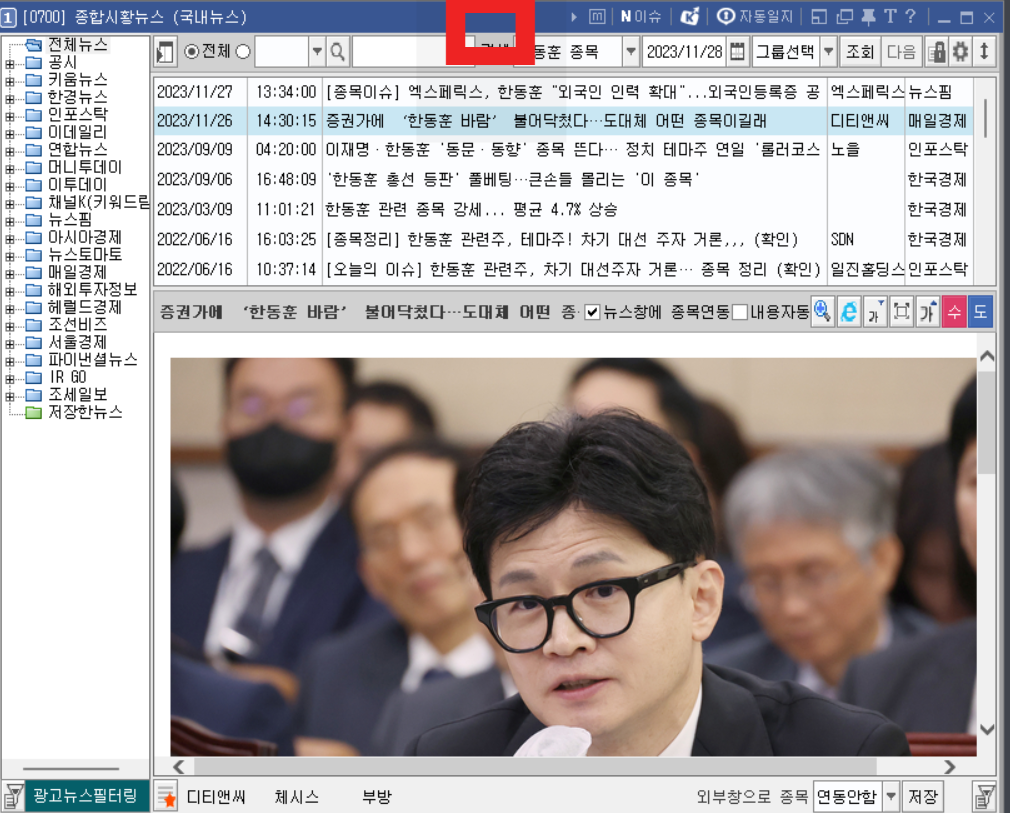Open the calendar icon next to 2023/11/28
The width and height of the screenshot is (1010, 813).
[x=737, y=52]
